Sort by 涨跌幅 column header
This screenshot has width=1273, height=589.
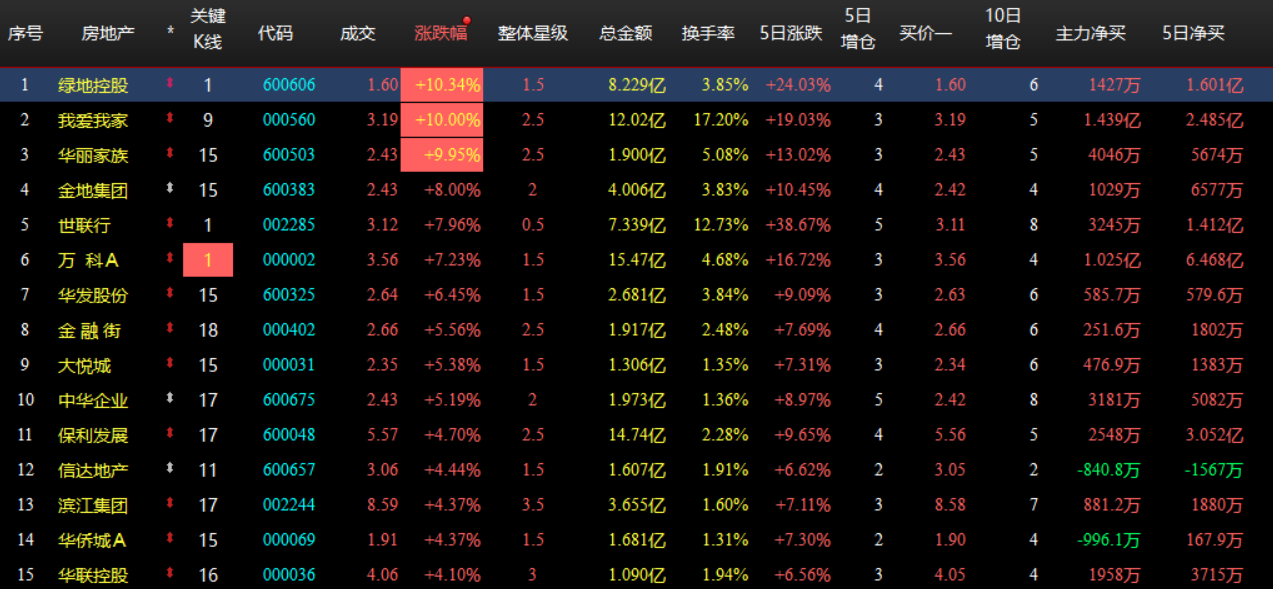pos(441,33)
